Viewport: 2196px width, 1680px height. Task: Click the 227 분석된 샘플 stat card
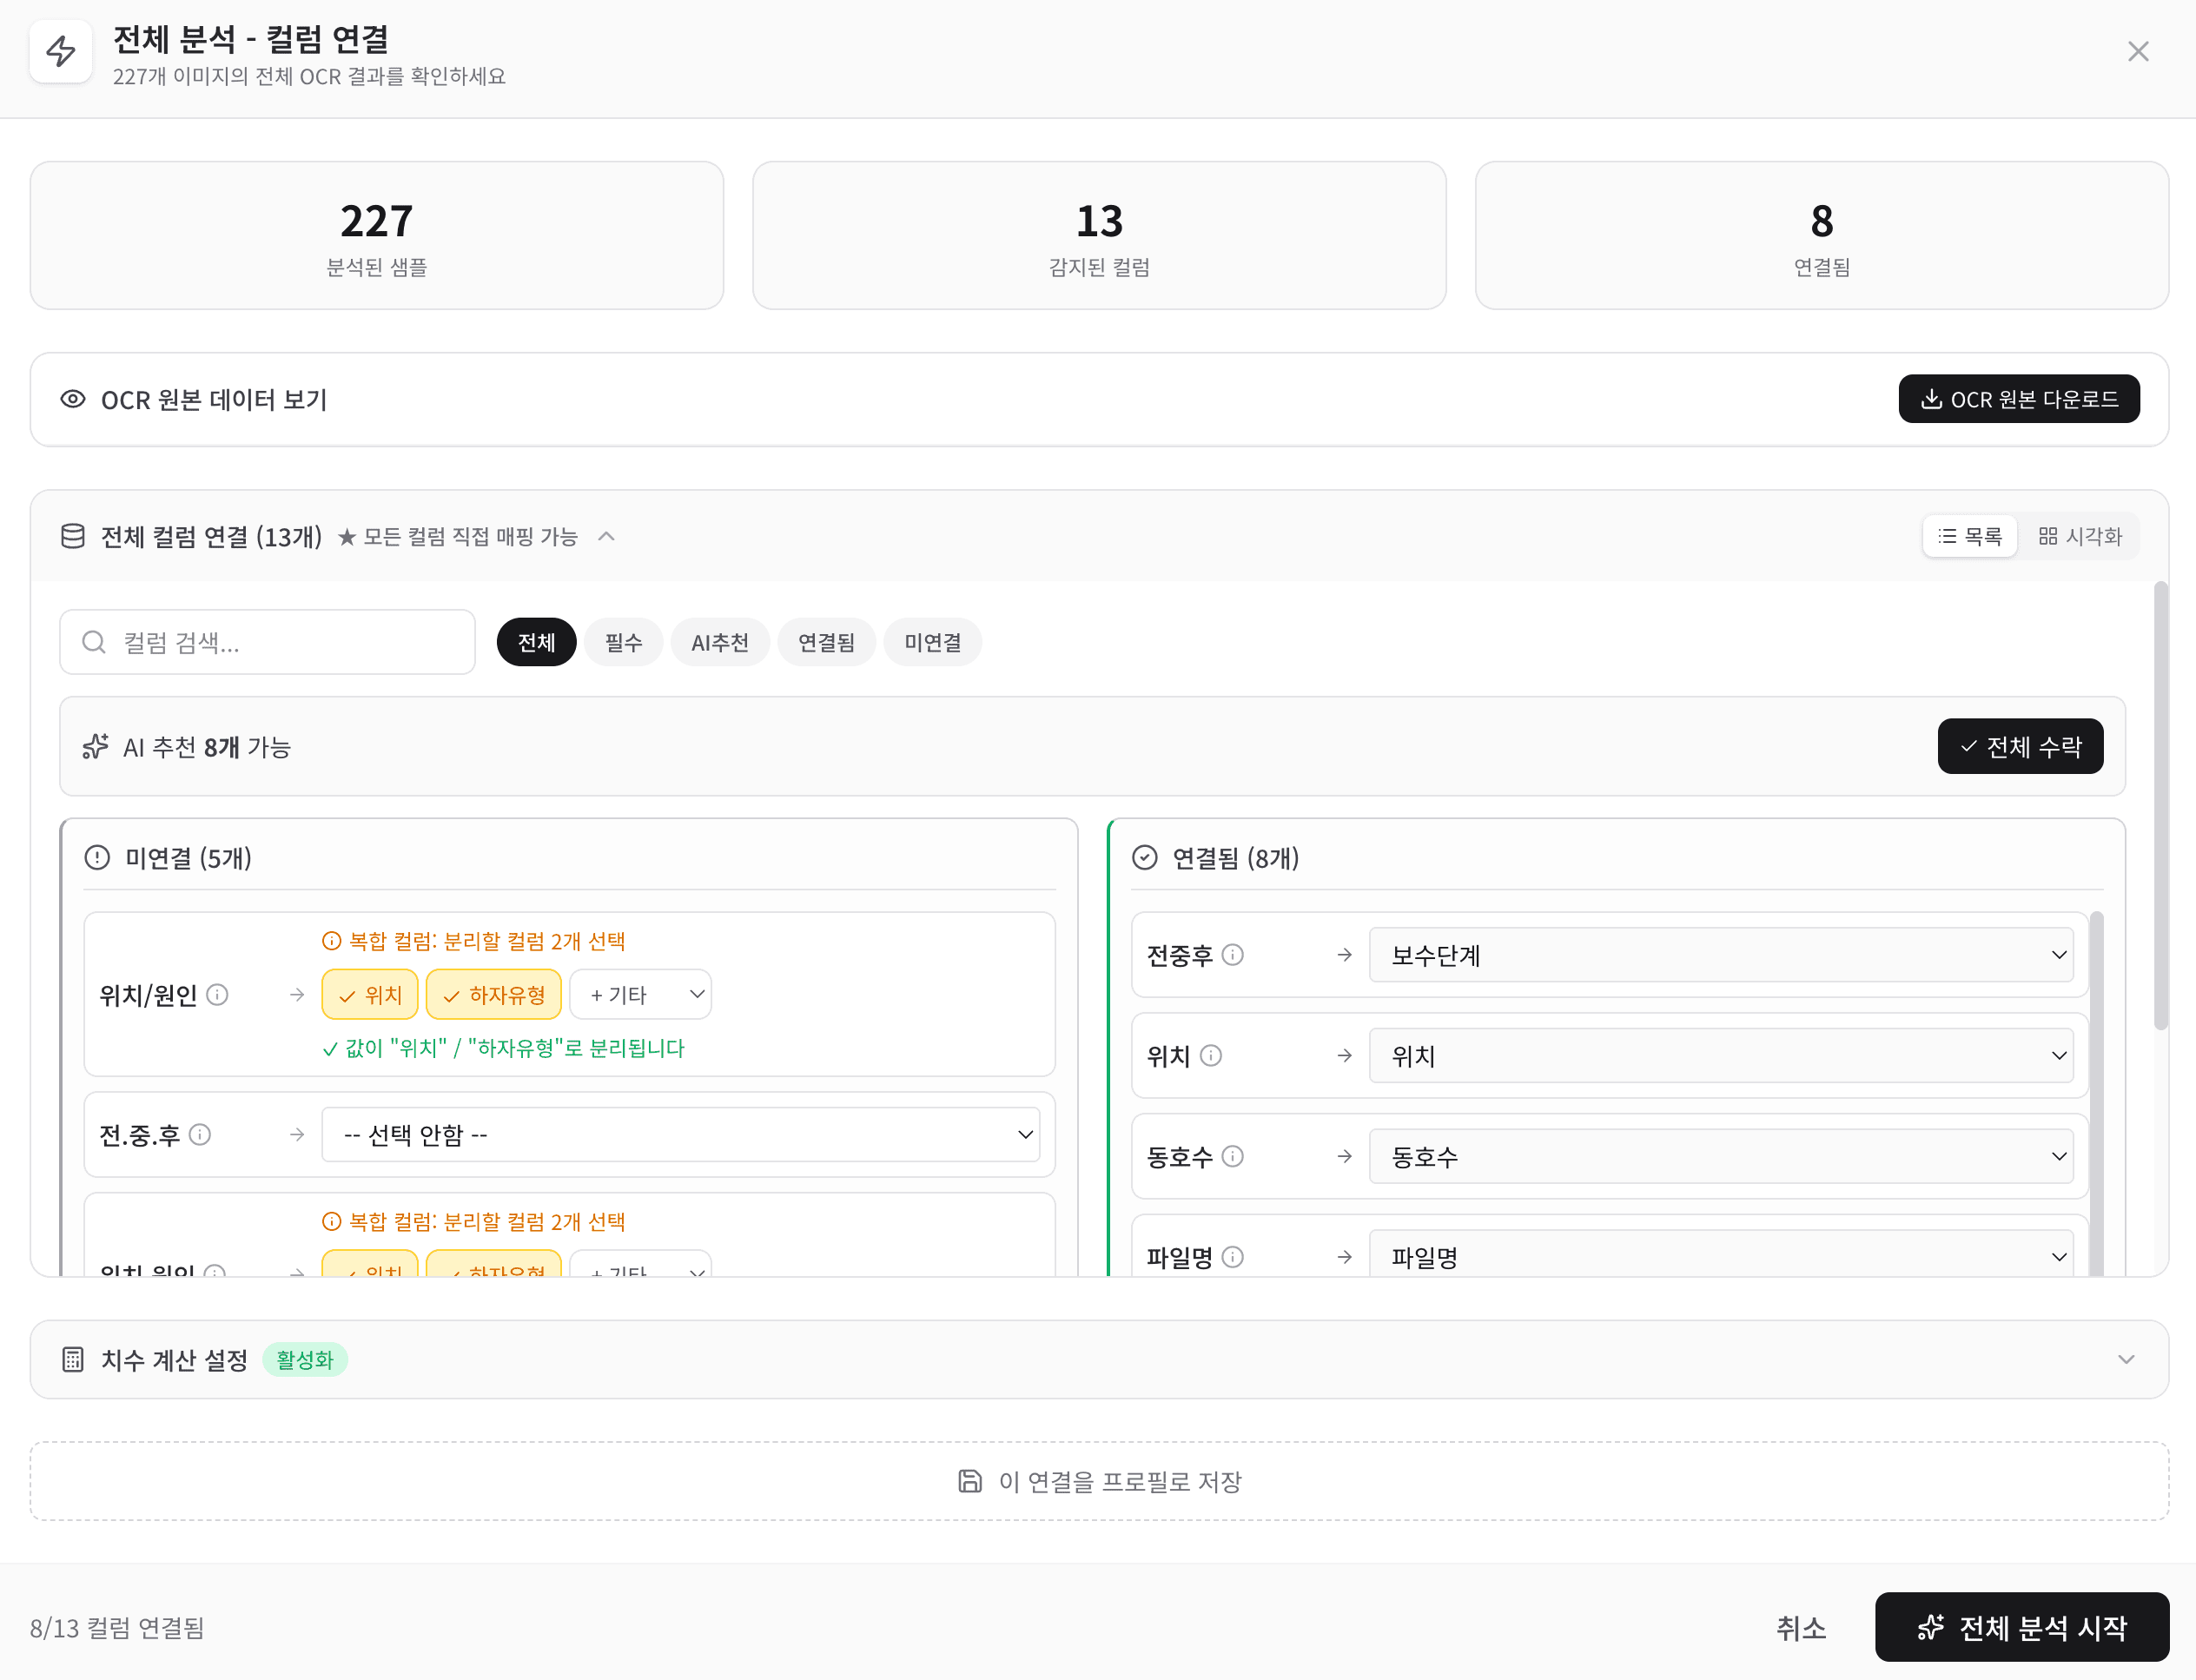click(x=377, y=236)
